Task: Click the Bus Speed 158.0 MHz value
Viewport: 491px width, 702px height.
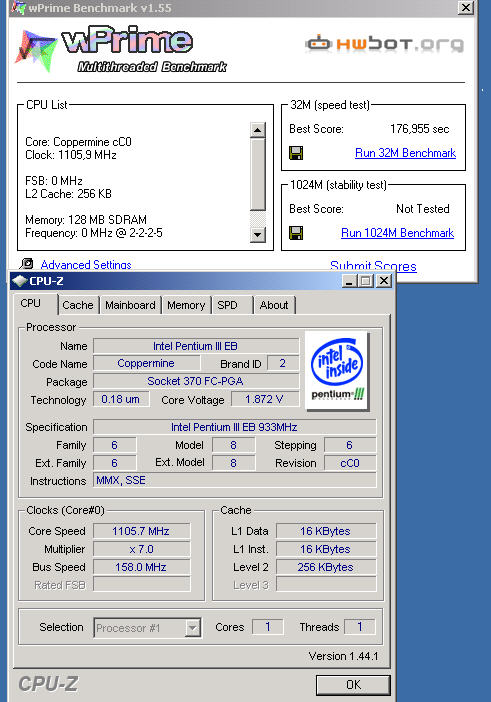Action: click(141, 567)
